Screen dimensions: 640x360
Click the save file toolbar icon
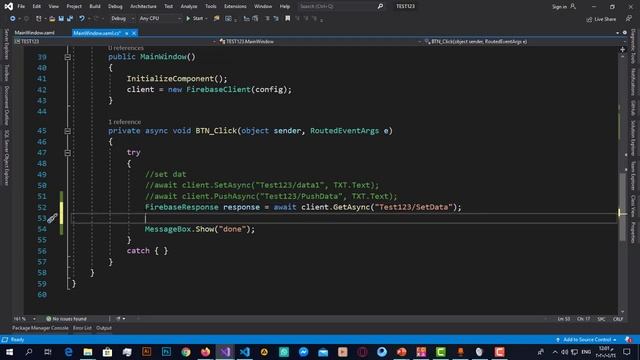(61, 18)
